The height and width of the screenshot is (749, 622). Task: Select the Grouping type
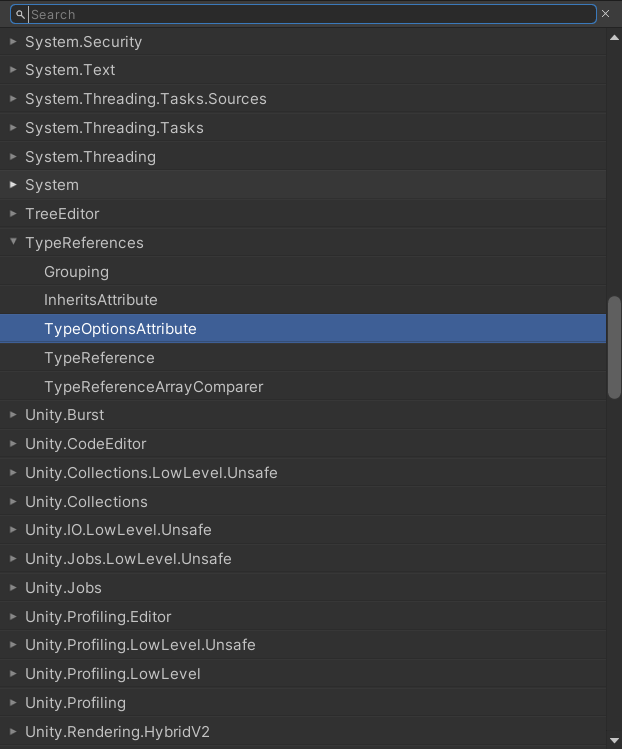[x=303, y=271]
